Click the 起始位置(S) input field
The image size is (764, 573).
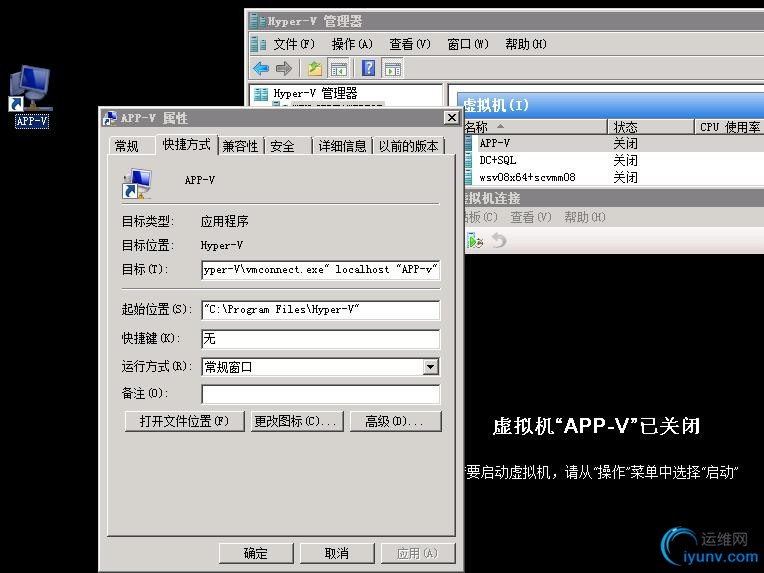point(321,310)
